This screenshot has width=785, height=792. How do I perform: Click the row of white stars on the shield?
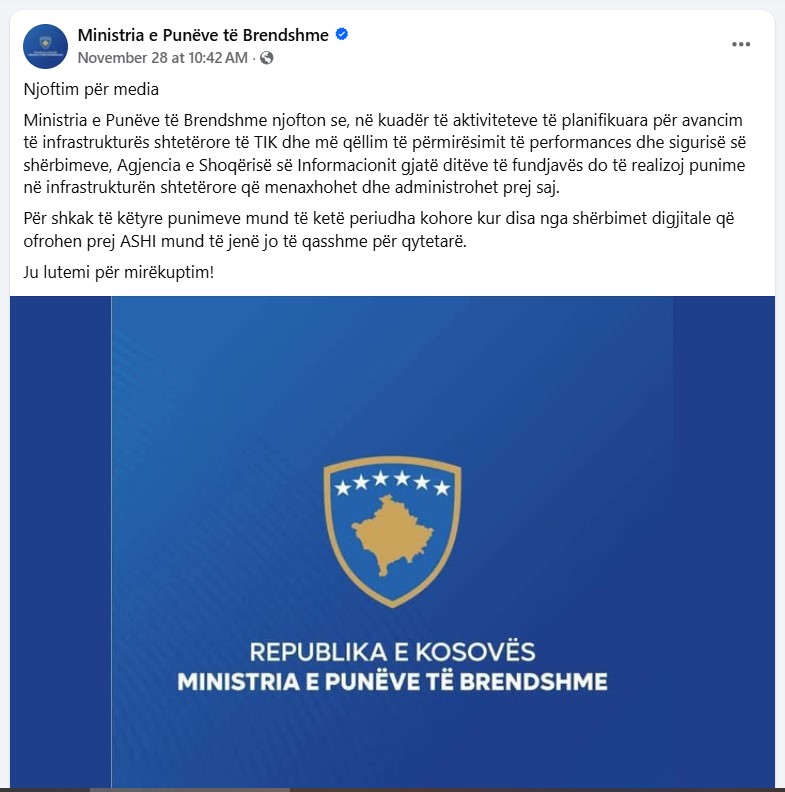pos(392,486)
